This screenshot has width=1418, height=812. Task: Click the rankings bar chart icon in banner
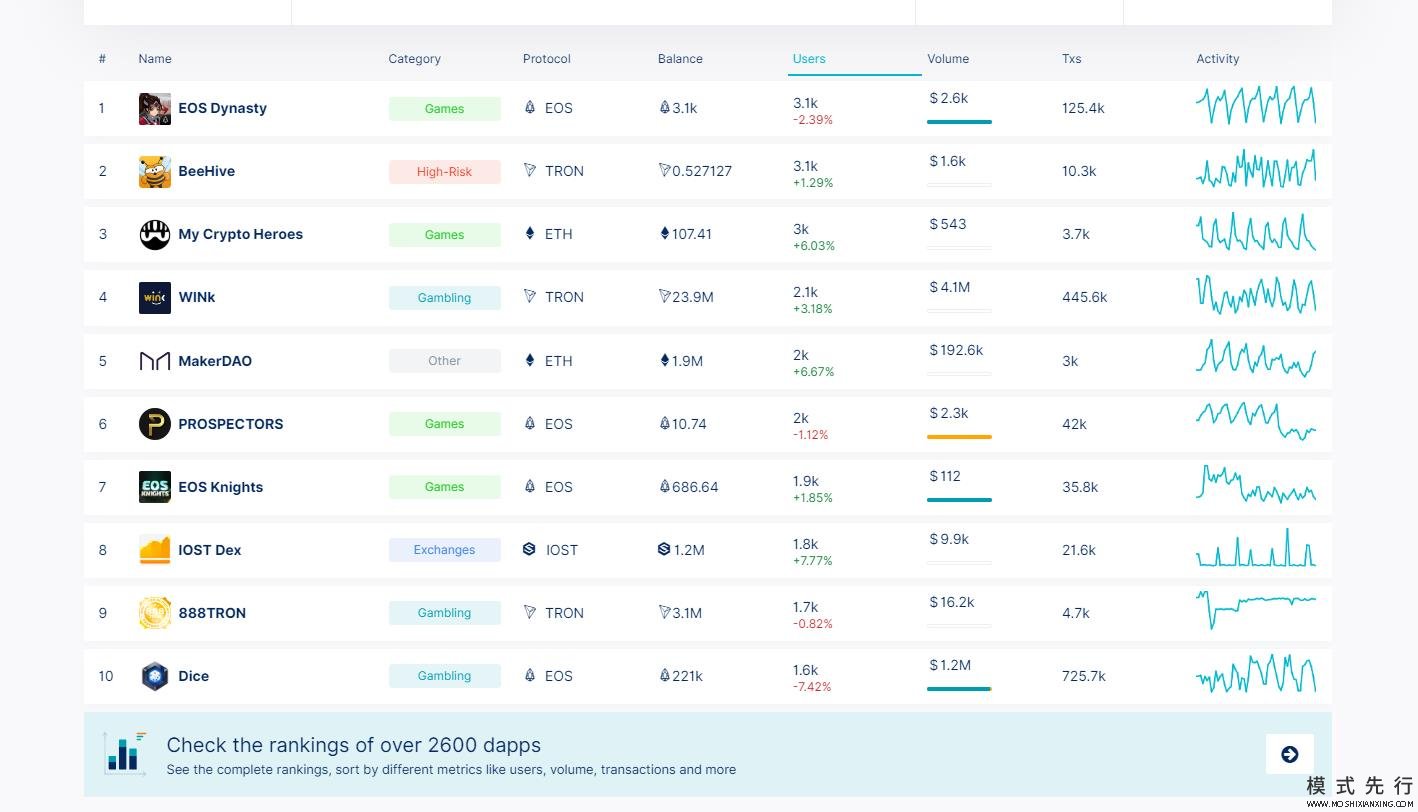[x=125, y=752]
